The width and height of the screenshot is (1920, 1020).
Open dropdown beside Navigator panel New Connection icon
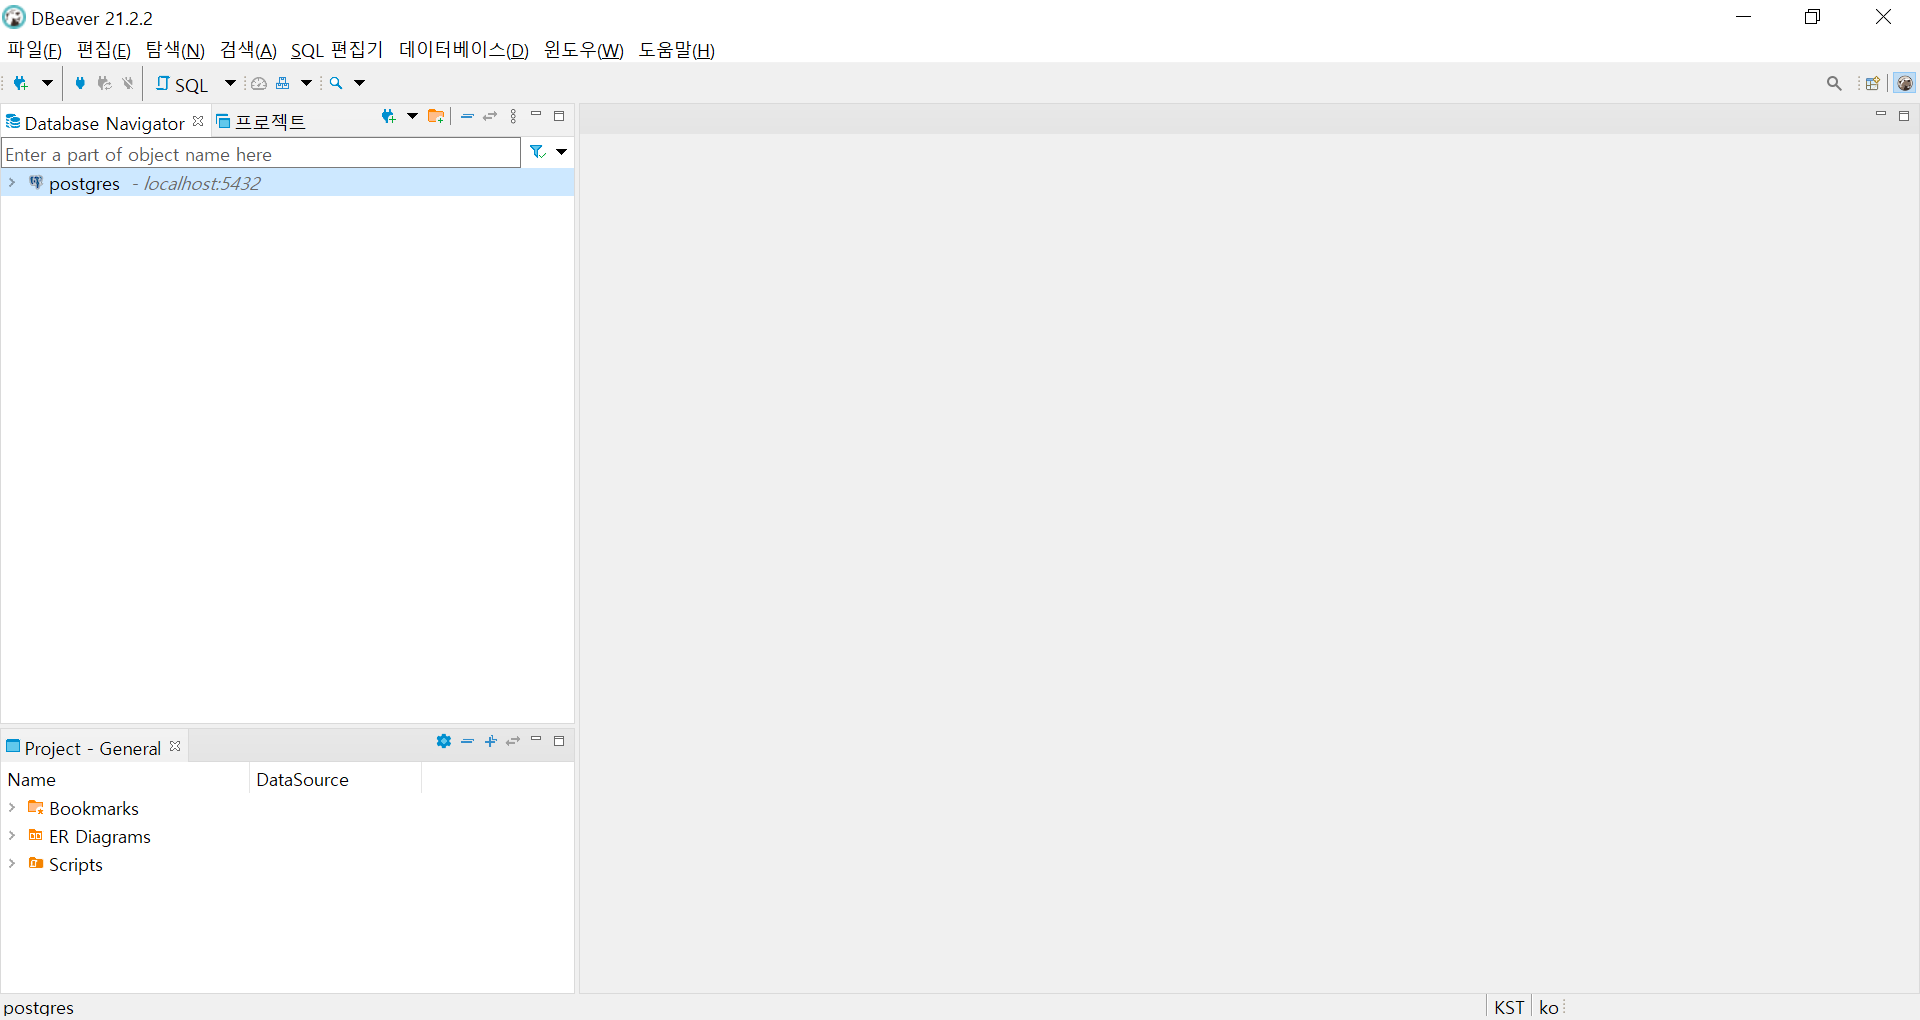pos(412,117)
